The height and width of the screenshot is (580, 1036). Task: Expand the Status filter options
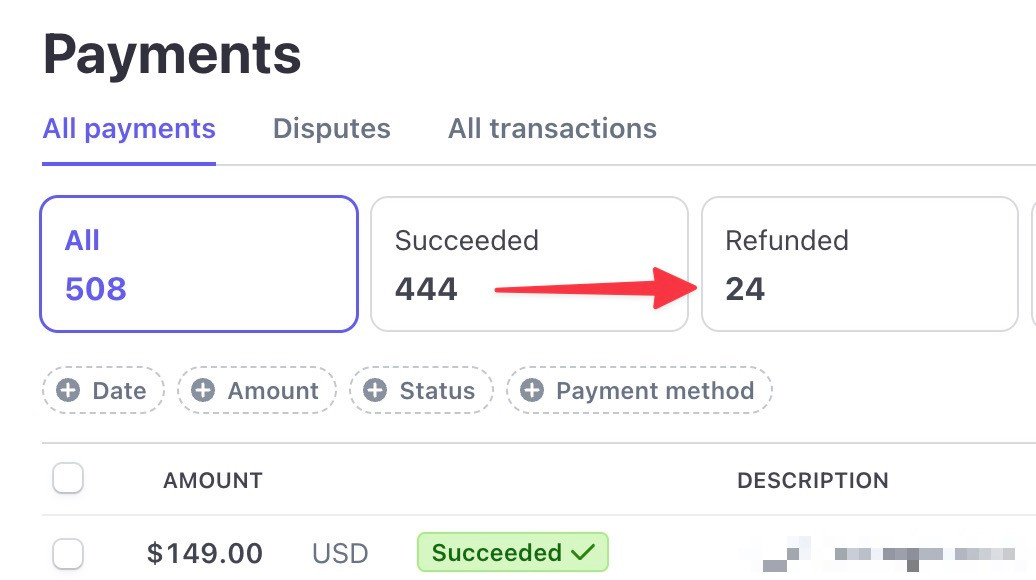click(422, 390)
